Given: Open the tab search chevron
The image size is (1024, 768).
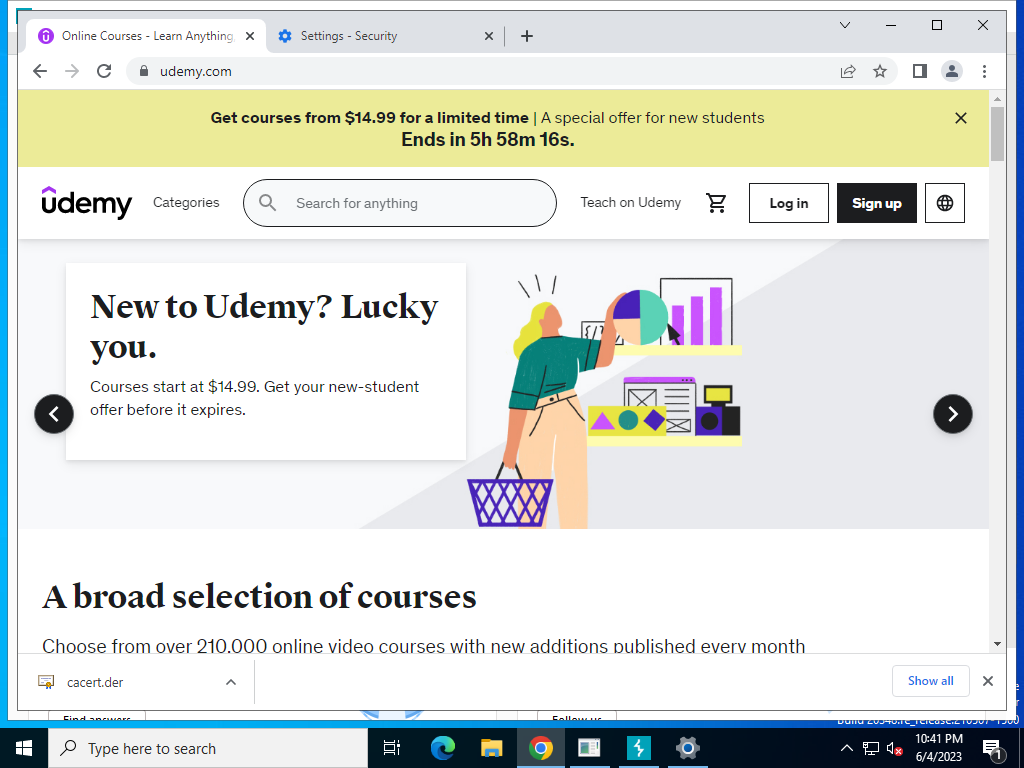Looking at the screenshot, I should tap(844, 25).
